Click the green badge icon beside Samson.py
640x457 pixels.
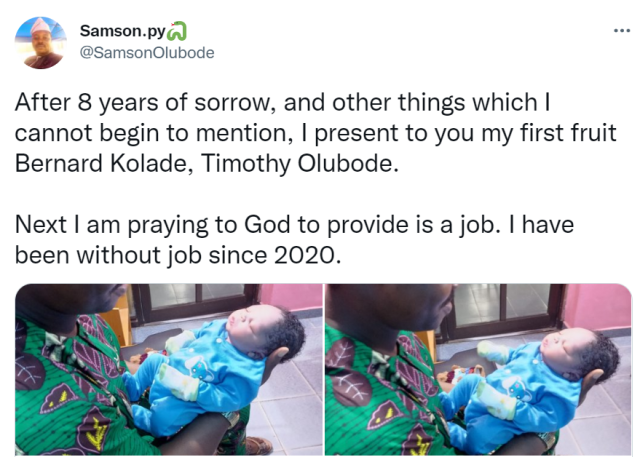tap(177, 31)
